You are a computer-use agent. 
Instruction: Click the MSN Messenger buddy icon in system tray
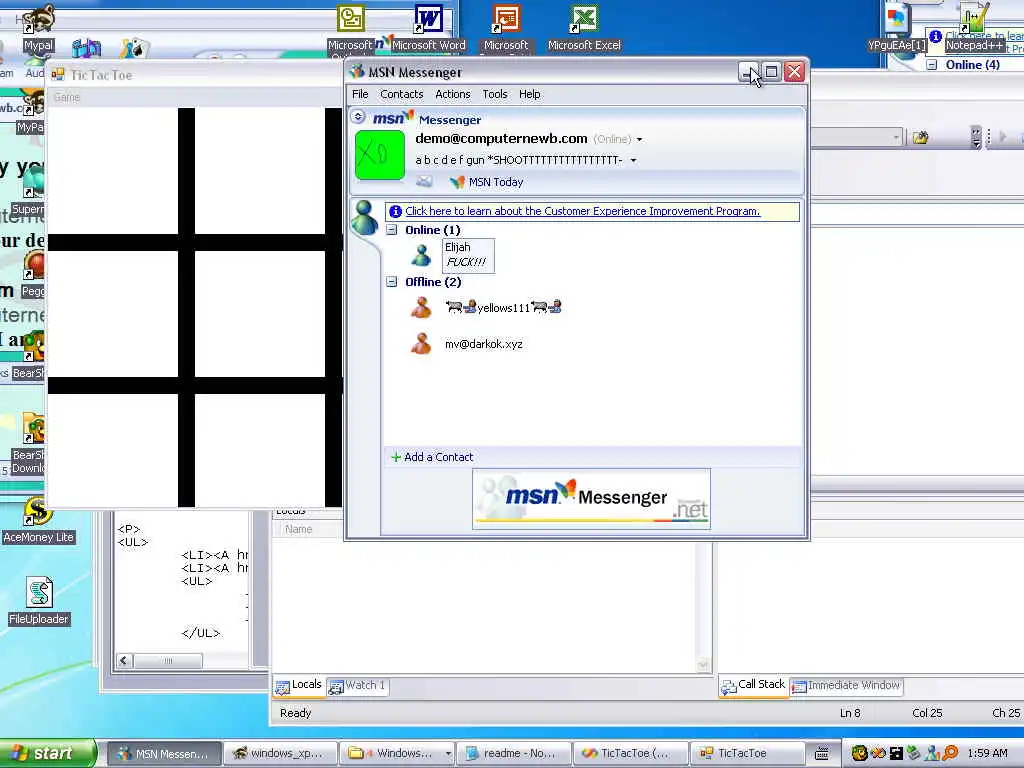(x=933, y=753)
